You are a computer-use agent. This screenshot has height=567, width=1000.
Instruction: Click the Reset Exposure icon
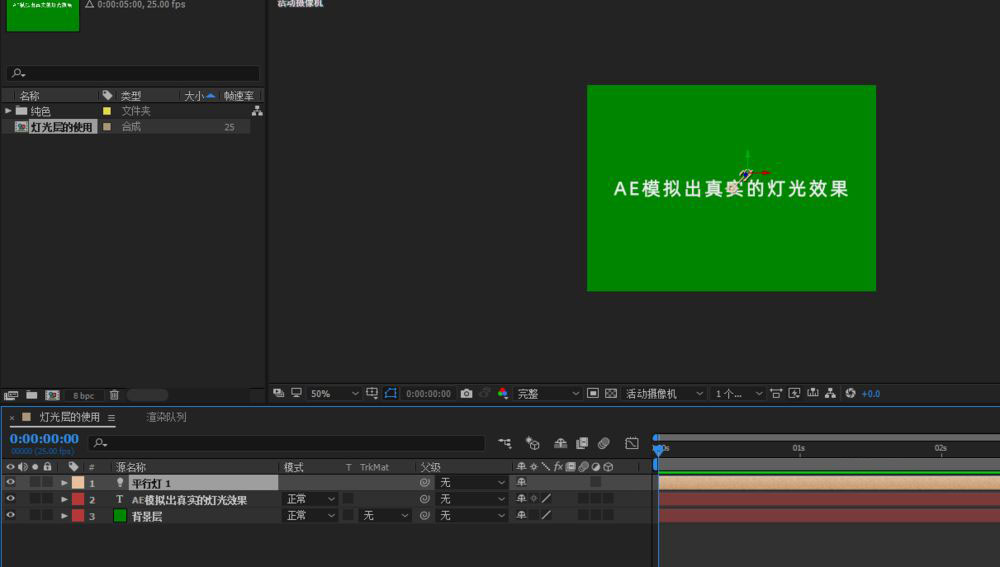point(850,394)
